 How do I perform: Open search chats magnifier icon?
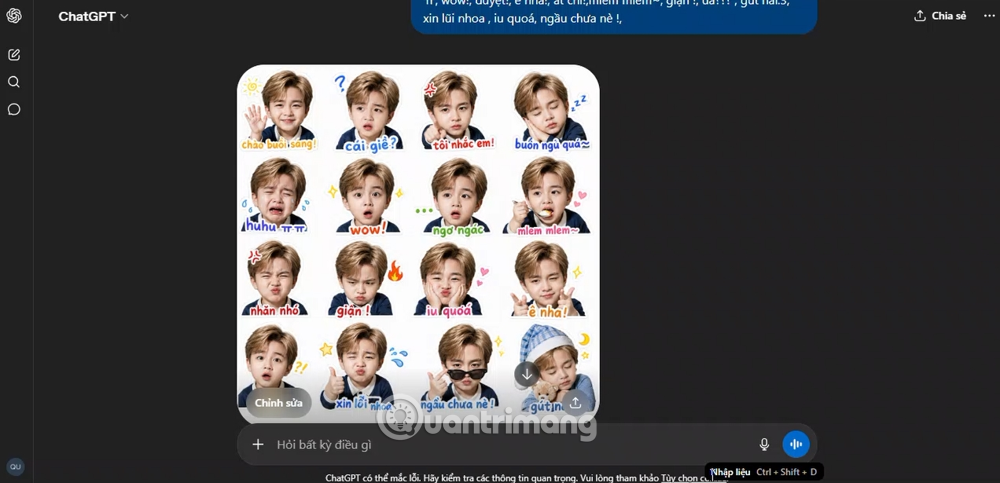[14, 82]
